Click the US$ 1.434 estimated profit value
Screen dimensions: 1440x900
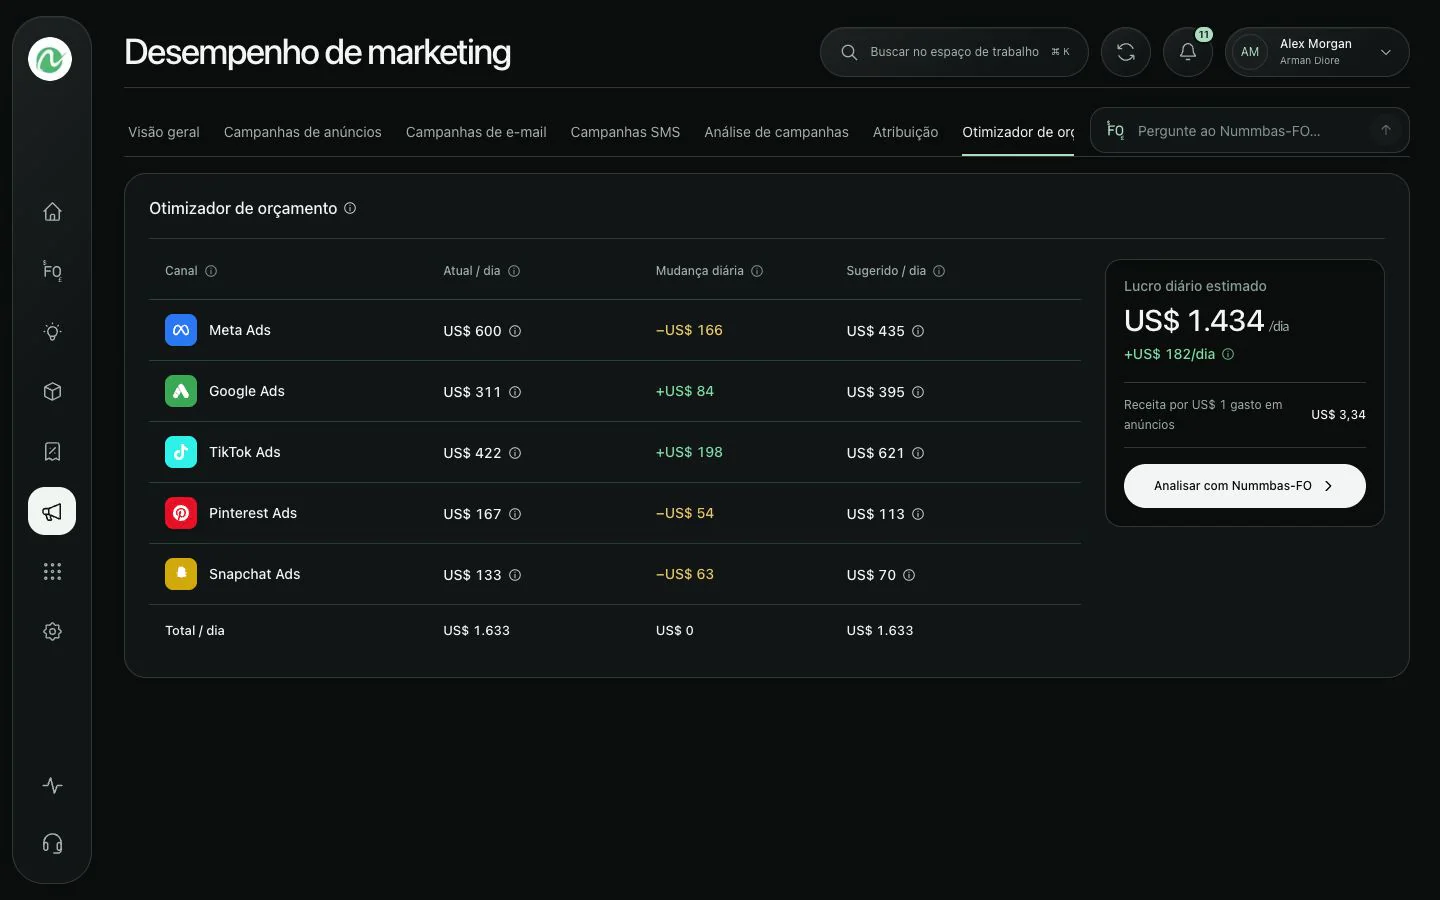coord(1194,321)
